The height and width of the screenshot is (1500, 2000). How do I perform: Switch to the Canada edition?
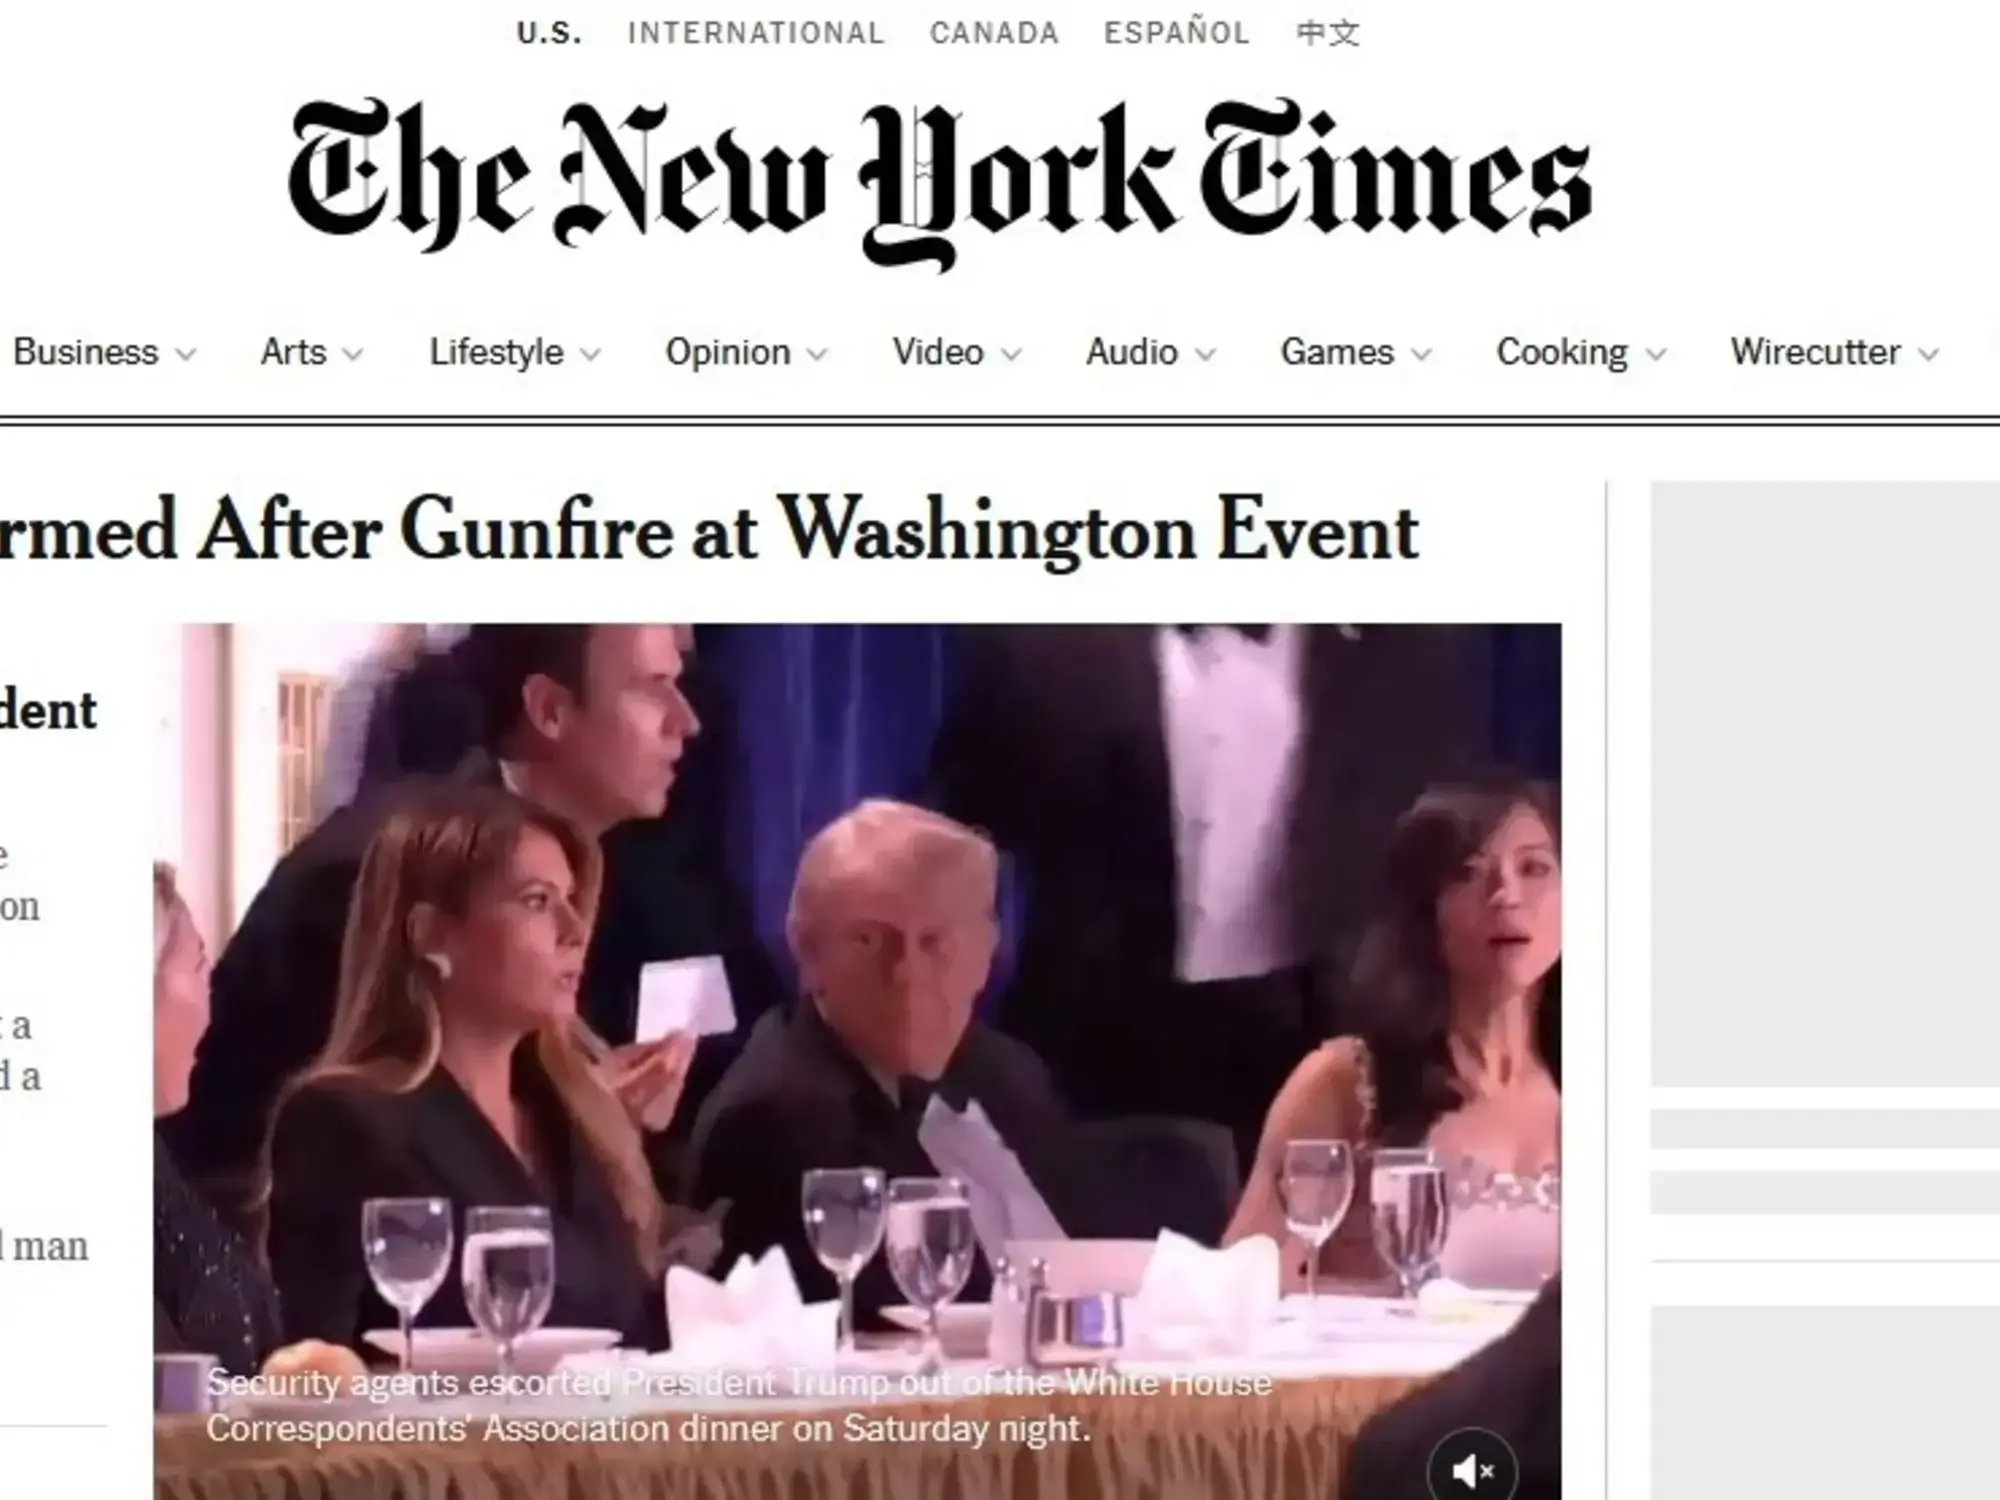[994, 33]
